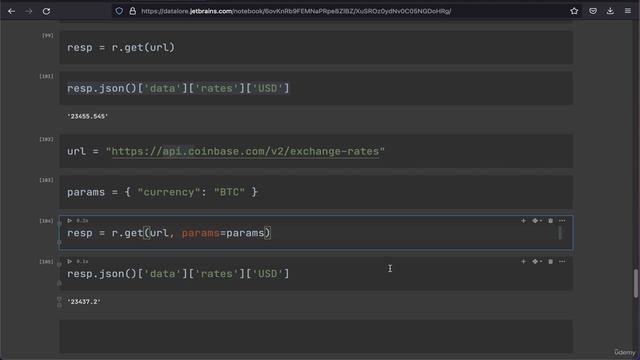Run the last resp.json() cell with the play icon
Image resolution: width=640 pixels, height=360 pixels.
click(70, 261)
